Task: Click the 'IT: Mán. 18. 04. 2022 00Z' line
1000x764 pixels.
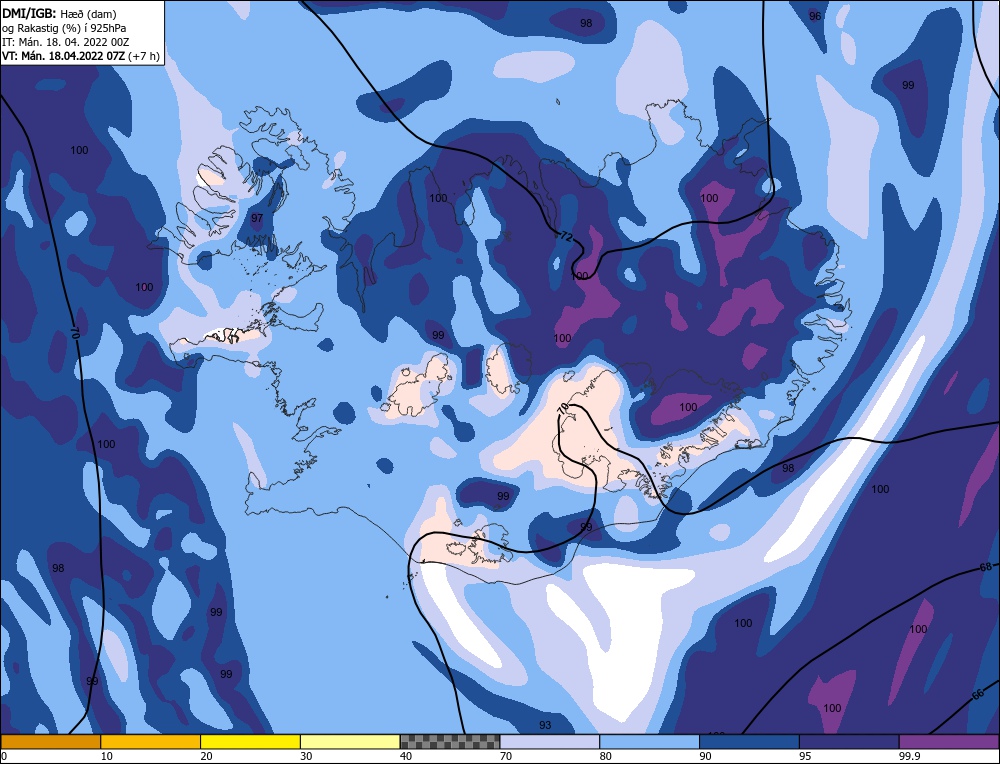Action: click(66, 41)
